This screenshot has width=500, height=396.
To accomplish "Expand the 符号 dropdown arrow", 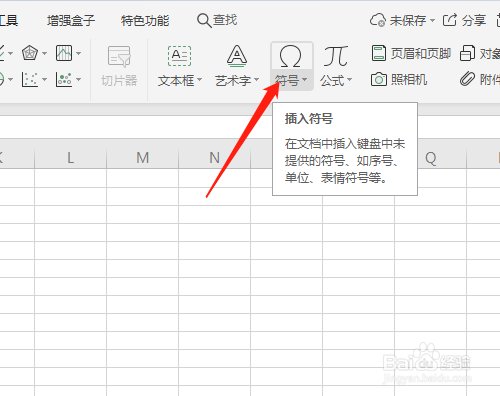I will [304, 80].
